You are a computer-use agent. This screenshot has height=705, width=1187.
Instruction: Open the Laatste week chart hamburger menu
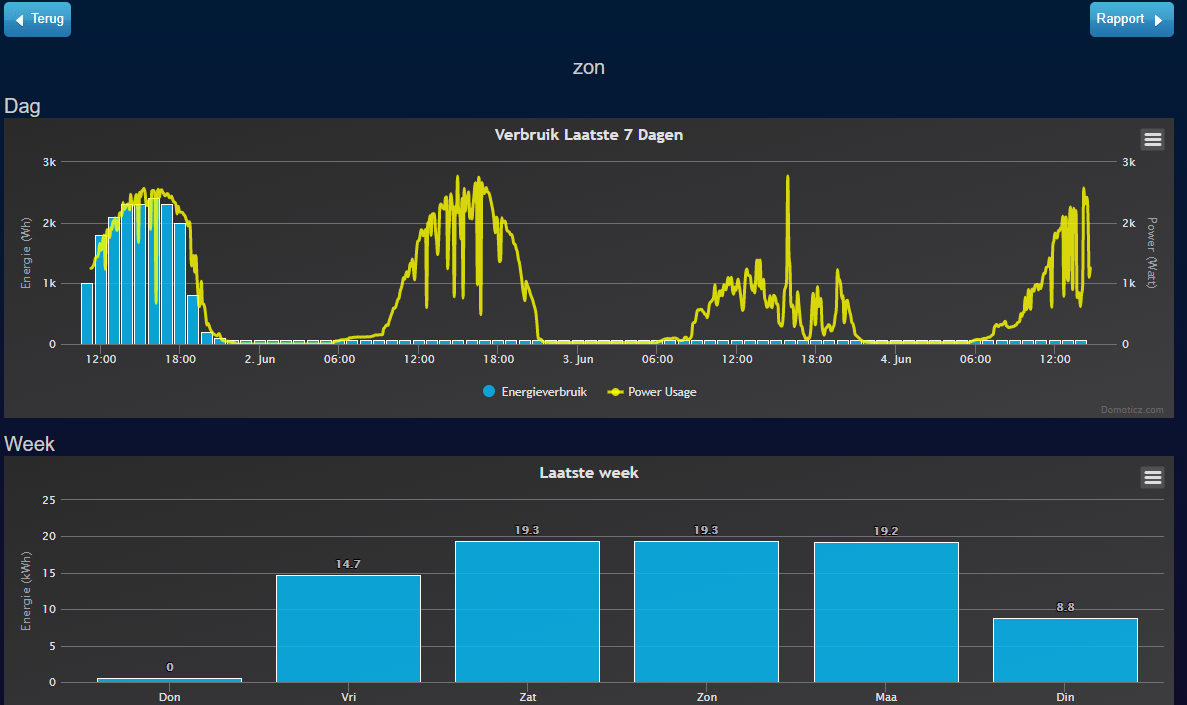pos(1152,477)
